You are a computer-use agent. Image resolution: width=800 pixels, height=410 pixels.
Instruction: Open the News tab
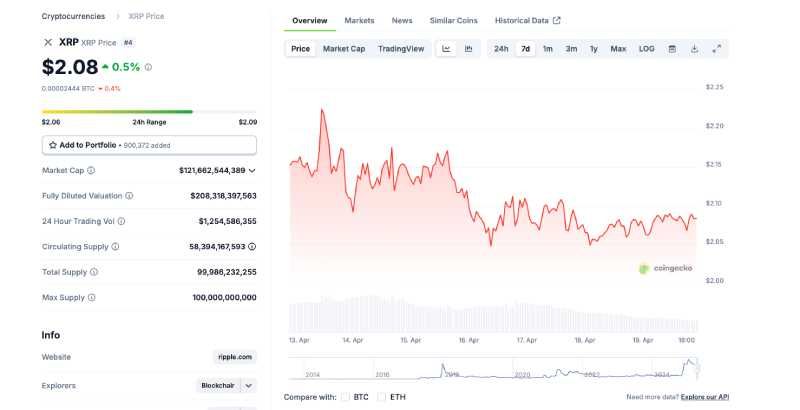[402, 20]
